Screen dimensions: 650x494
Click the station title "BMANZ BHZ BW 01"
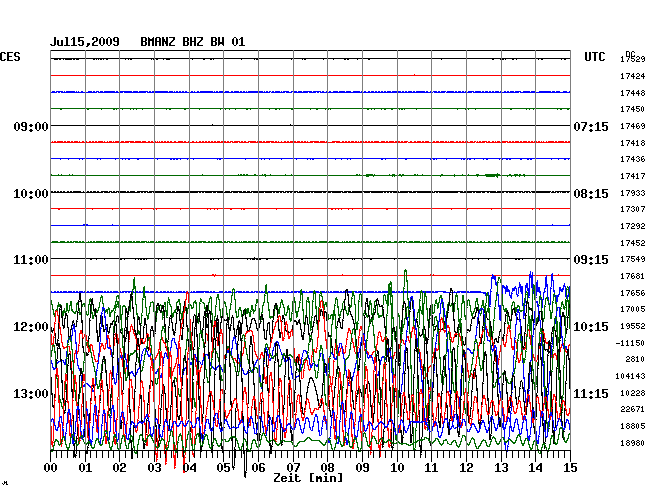(x=193, y=42)
